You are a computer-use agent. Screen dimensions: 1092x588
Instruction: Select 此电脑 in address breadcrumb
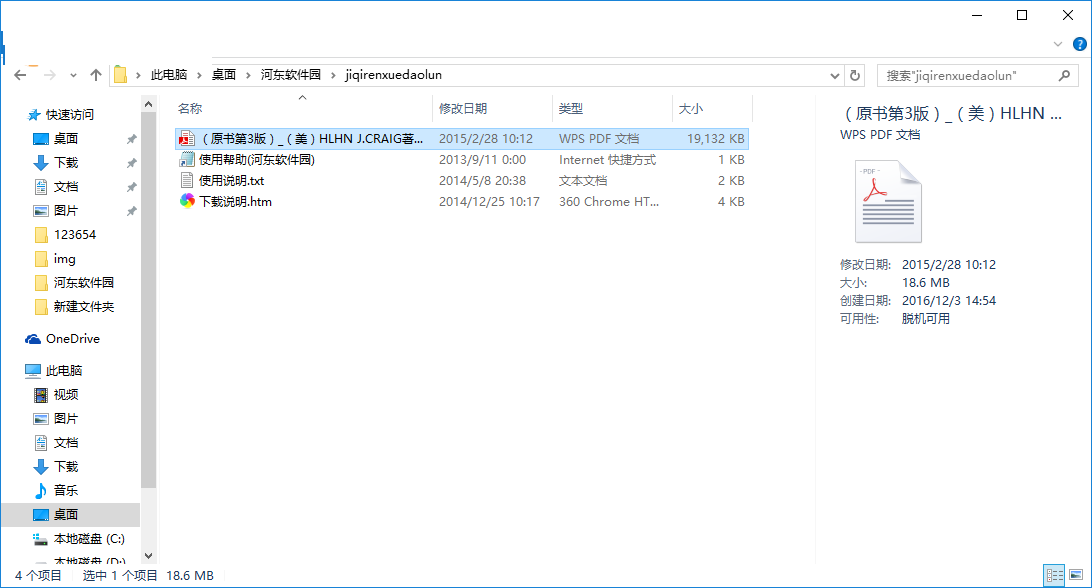[x=169, y=75]
